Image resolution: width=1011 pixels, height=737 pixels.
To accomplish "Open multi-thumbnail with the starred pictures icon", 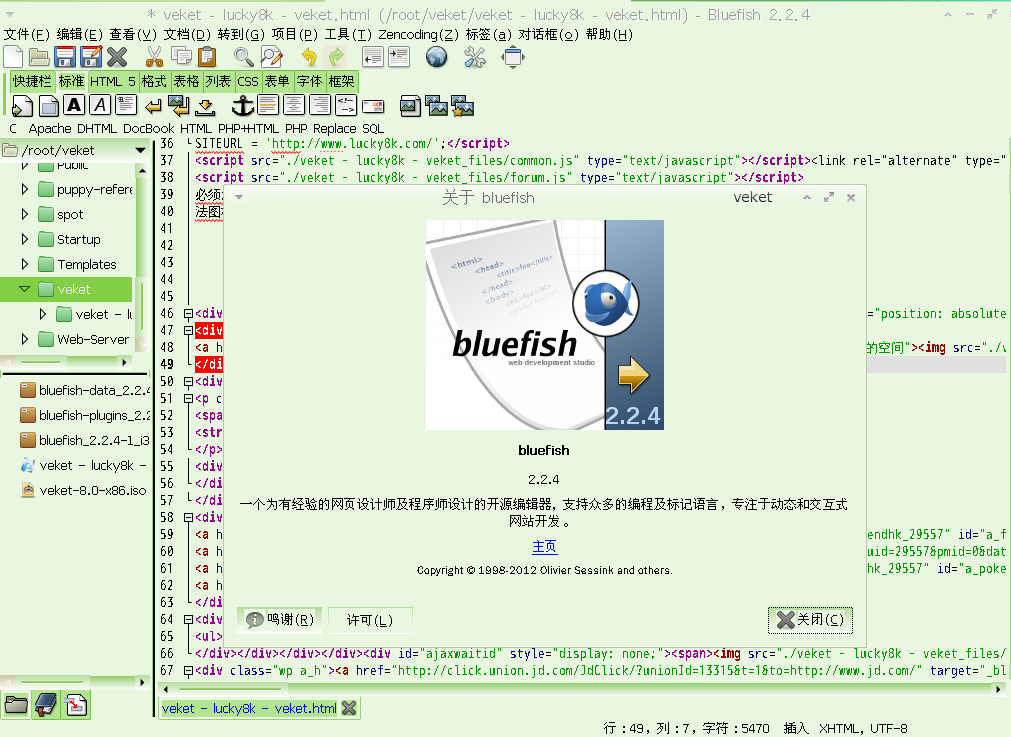I will [x=462, y=105].
